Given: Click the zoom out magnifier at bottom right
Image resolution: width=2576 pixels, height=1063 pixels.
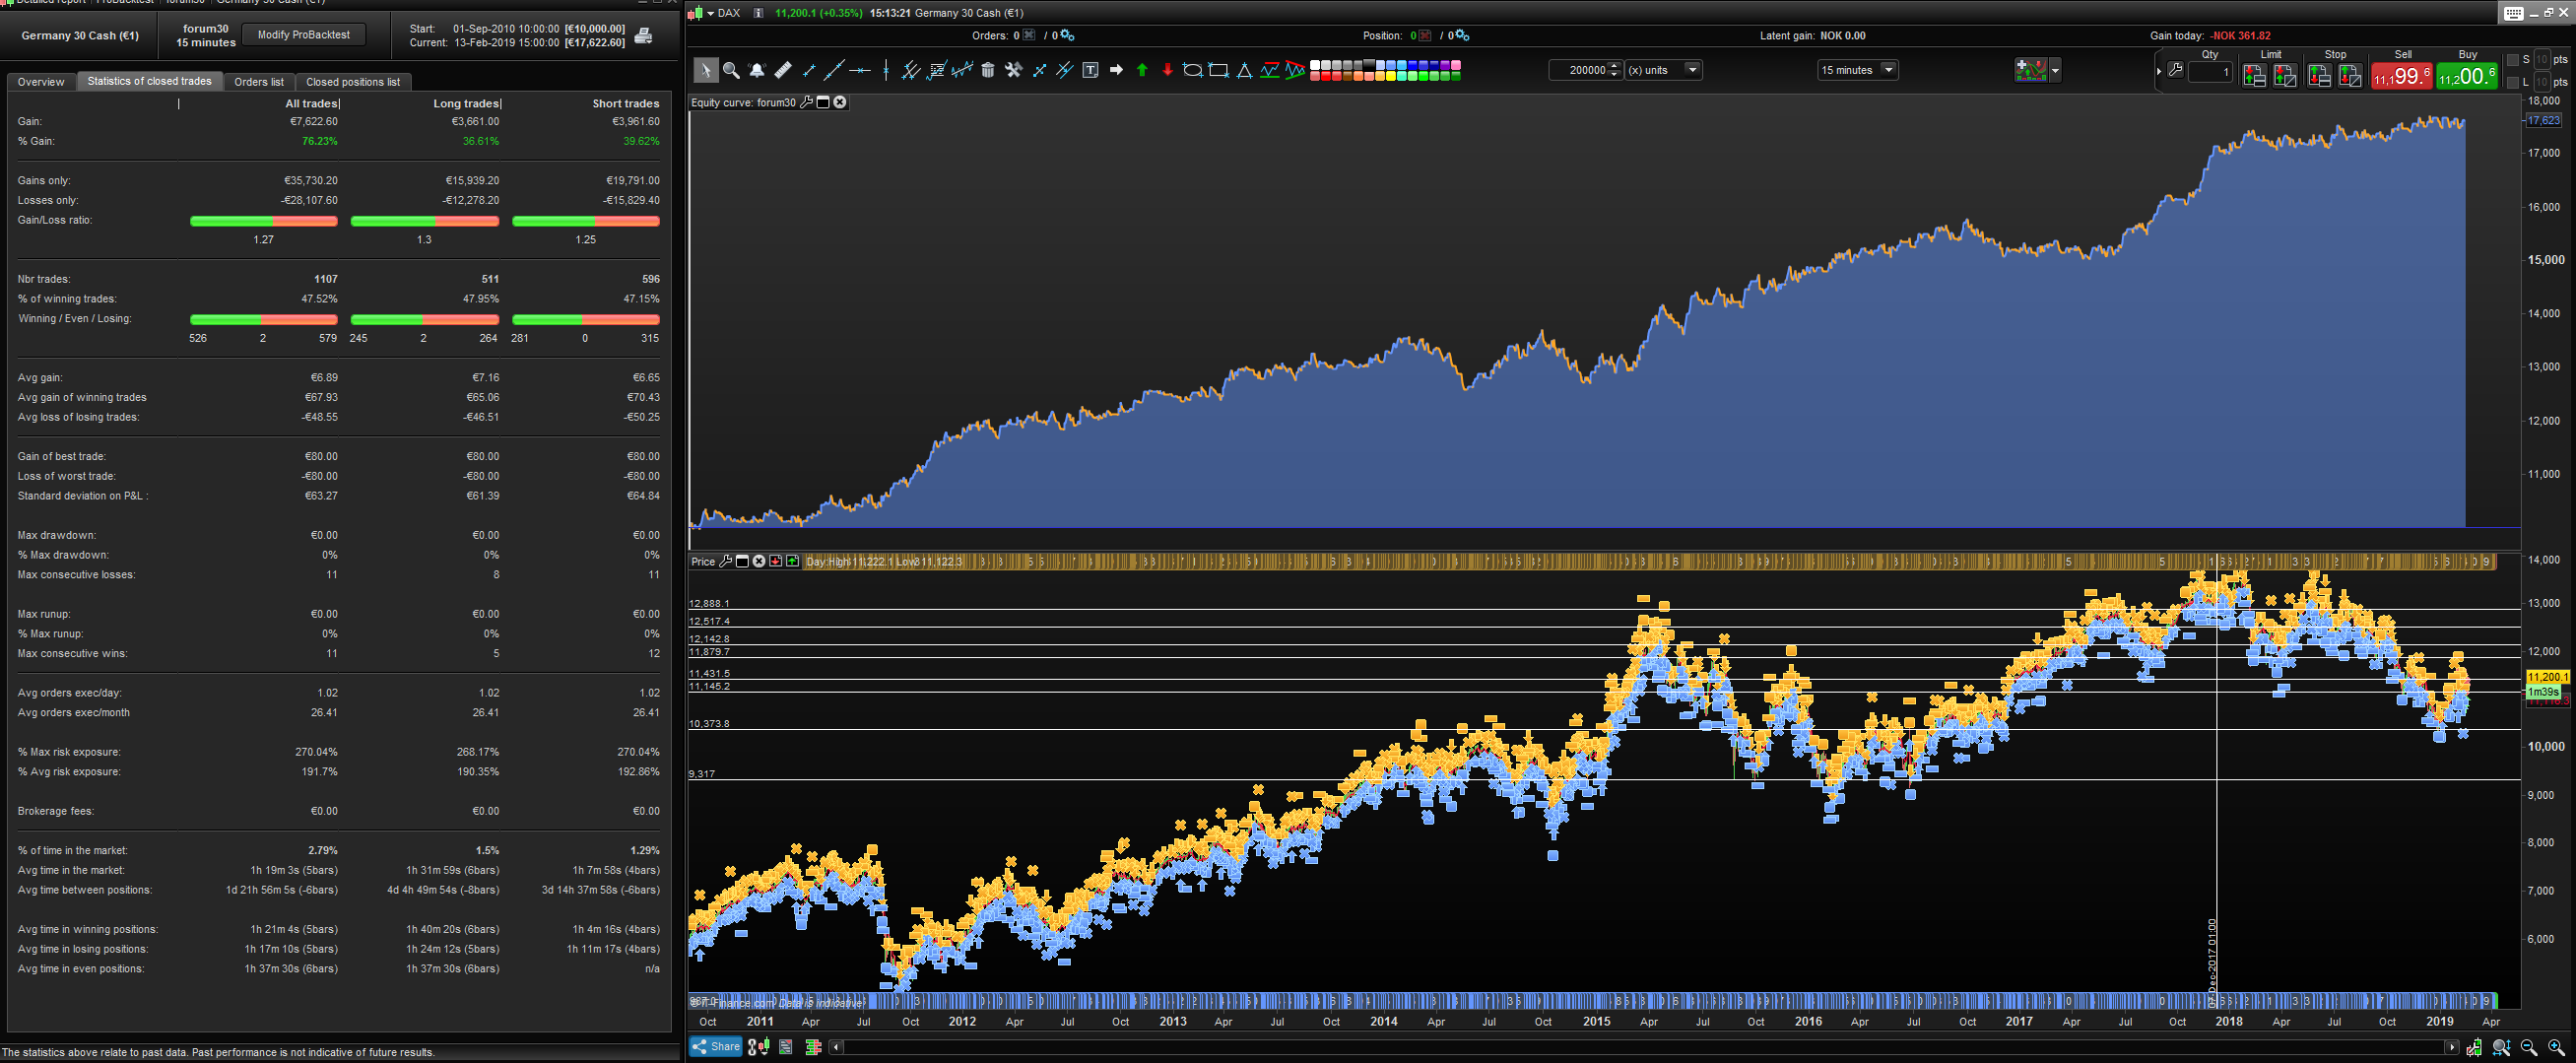Looking at the screenshot, I should click(x=2529, y=1047).
